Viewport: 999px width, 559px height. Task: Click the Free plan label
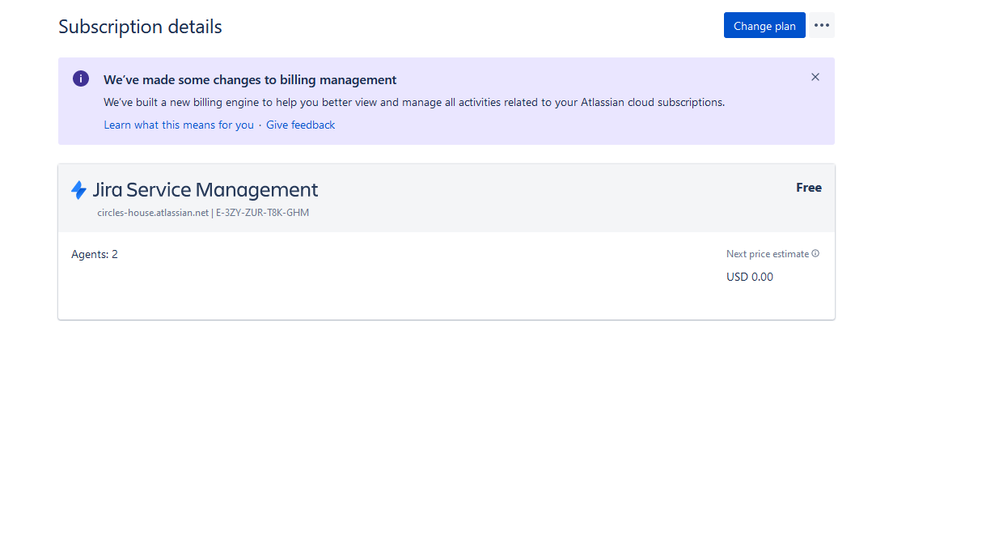coord(809,187)
